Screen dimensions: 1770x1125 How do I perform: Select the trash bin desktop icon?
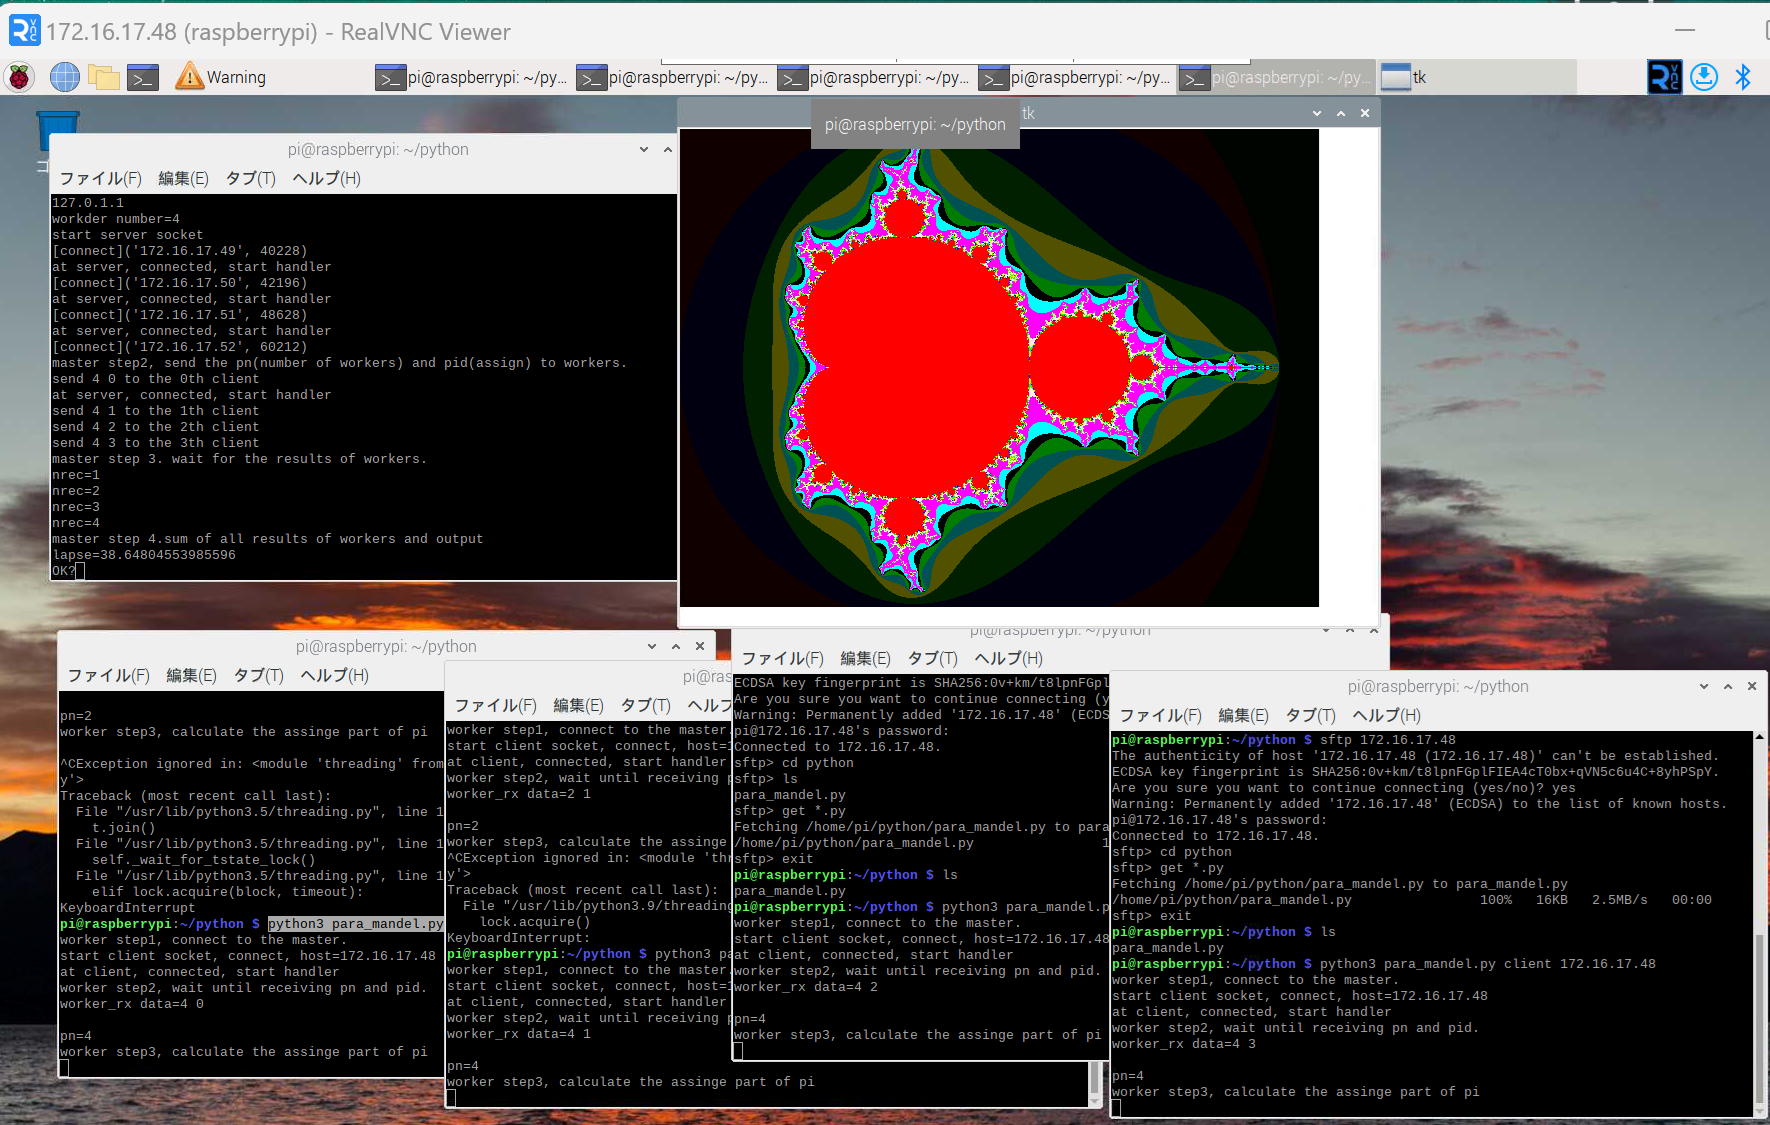pos(58,131)
